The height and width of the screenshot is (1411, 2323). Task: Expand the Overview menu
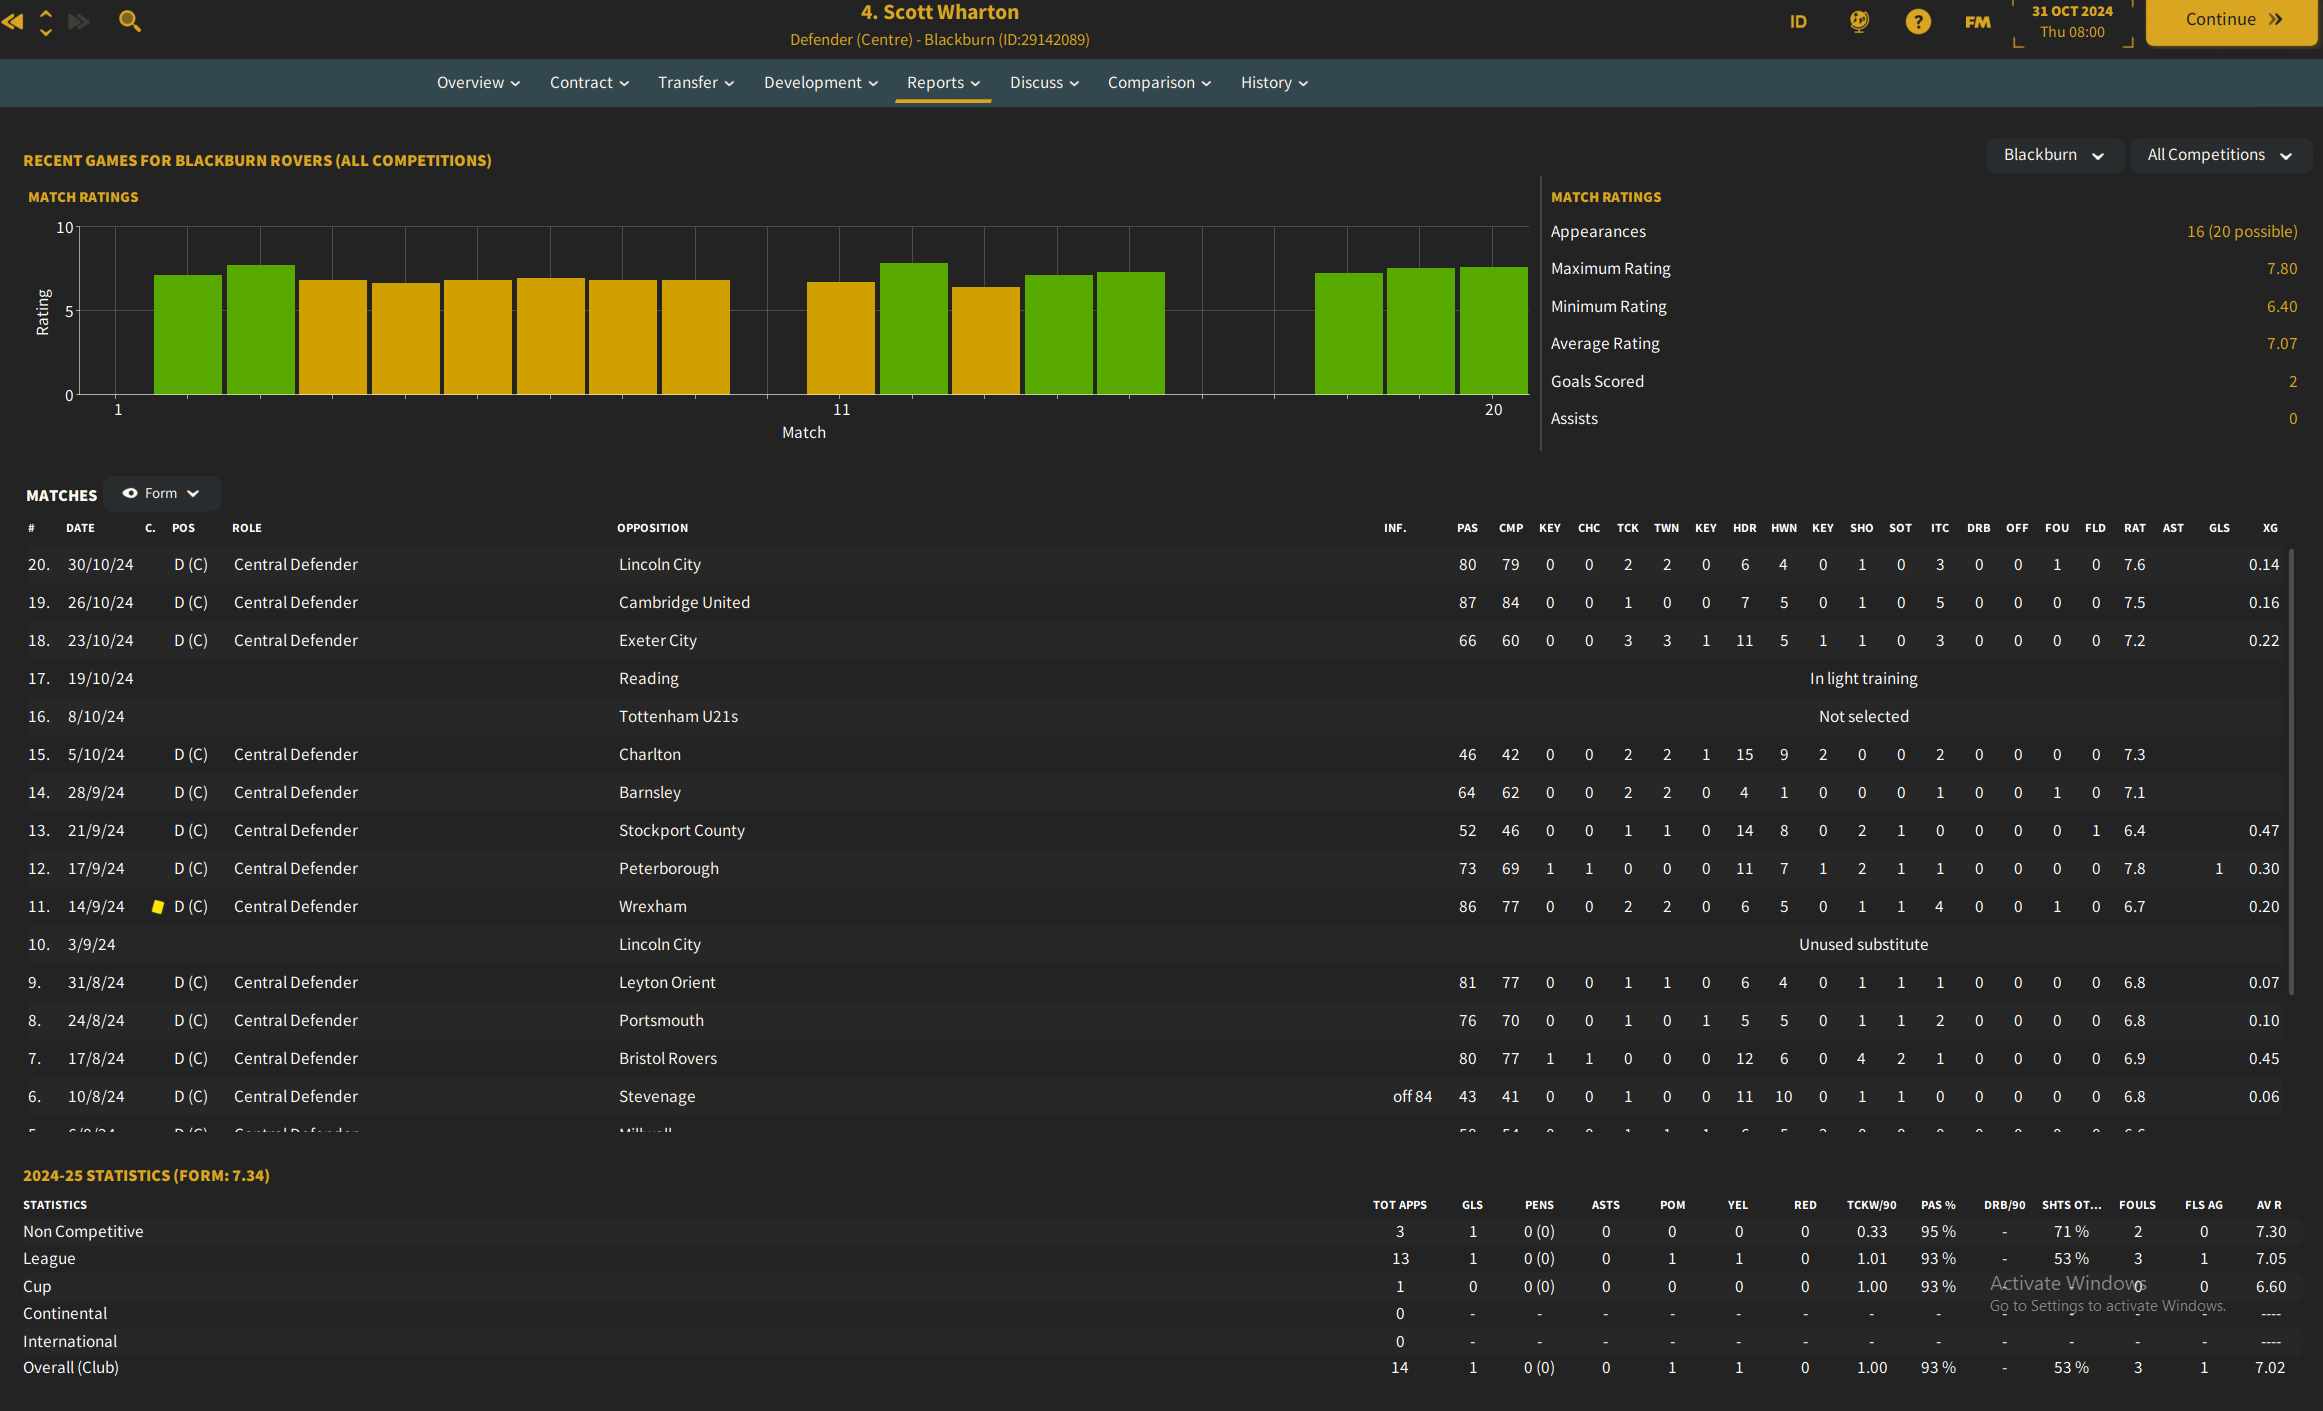tap(477, 83)
